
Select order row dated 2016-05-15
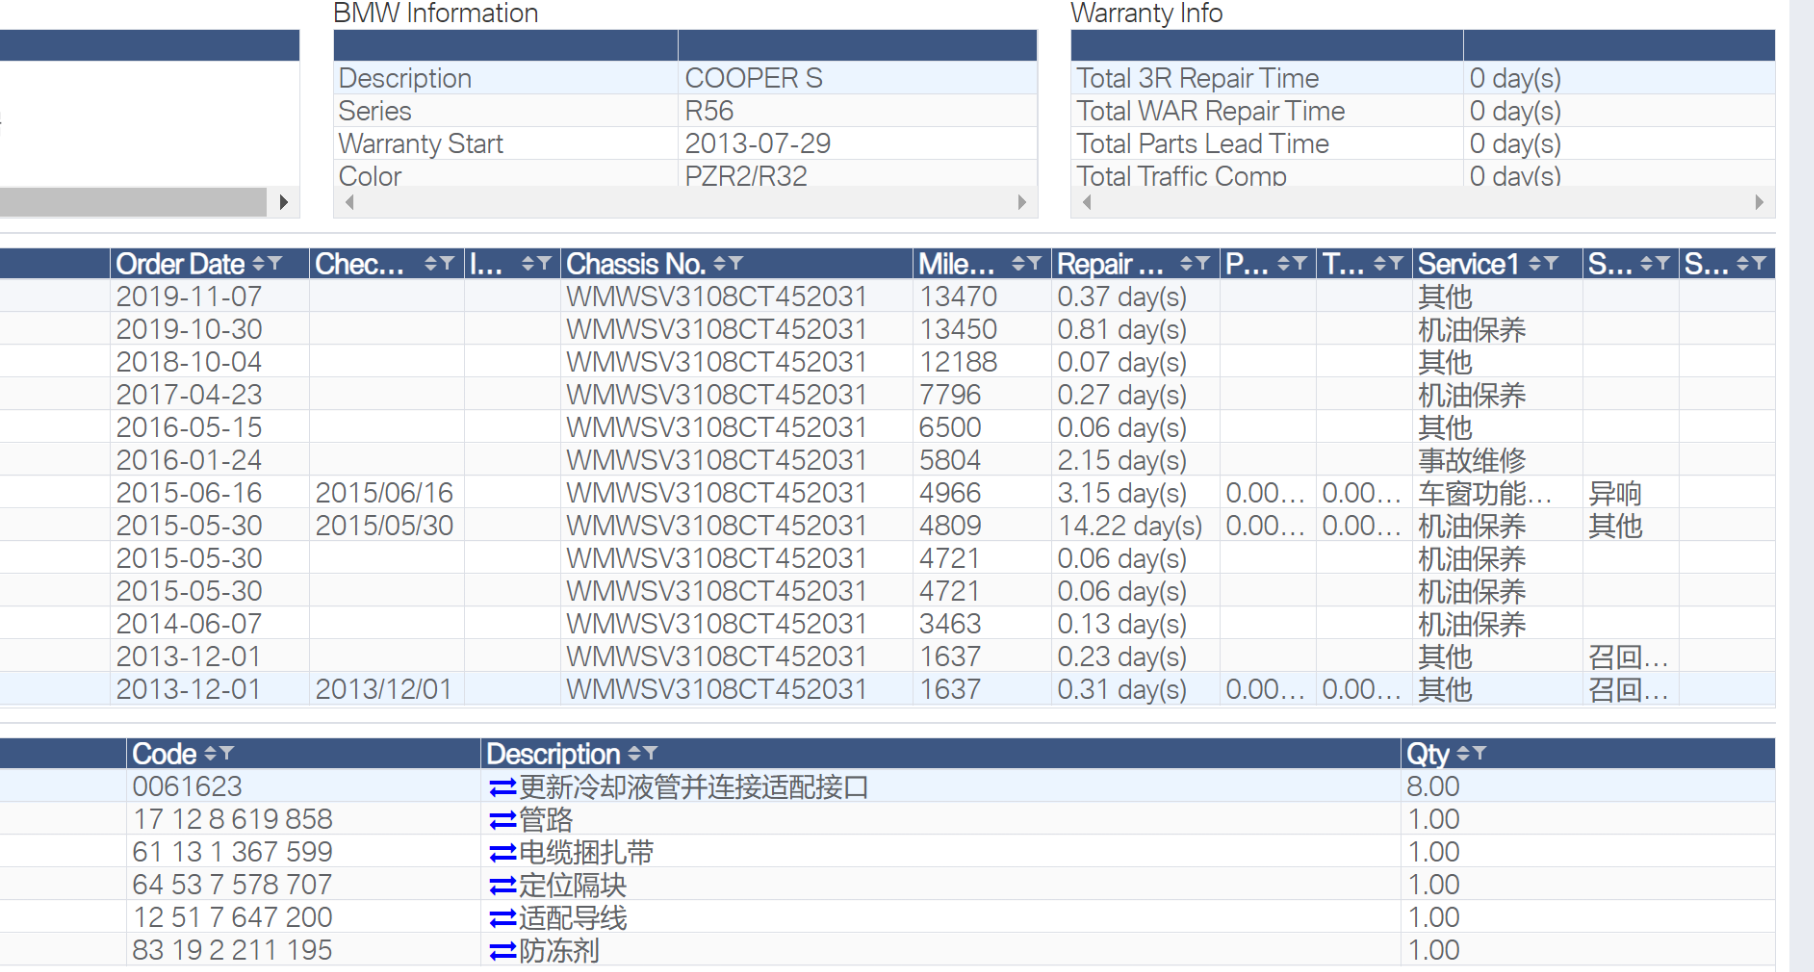point(887,428)
